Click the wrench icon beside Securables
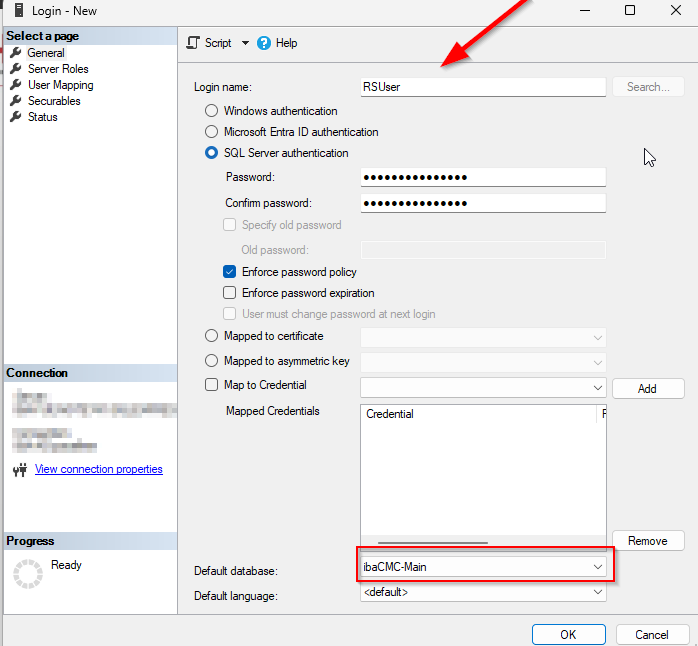 (16, 101)
